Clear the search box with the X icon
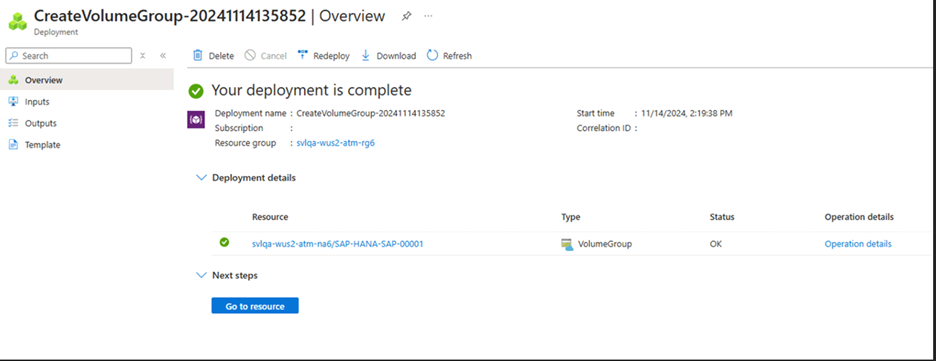936x361 pixels. (x=143, y=55)
